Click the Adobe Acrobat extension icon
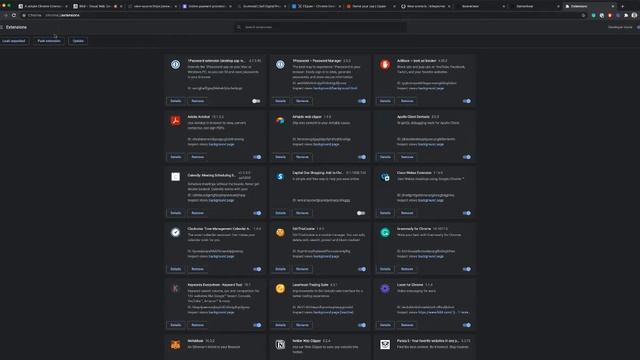Viewport: 640px width, 360px height. [x=176, y=120]
